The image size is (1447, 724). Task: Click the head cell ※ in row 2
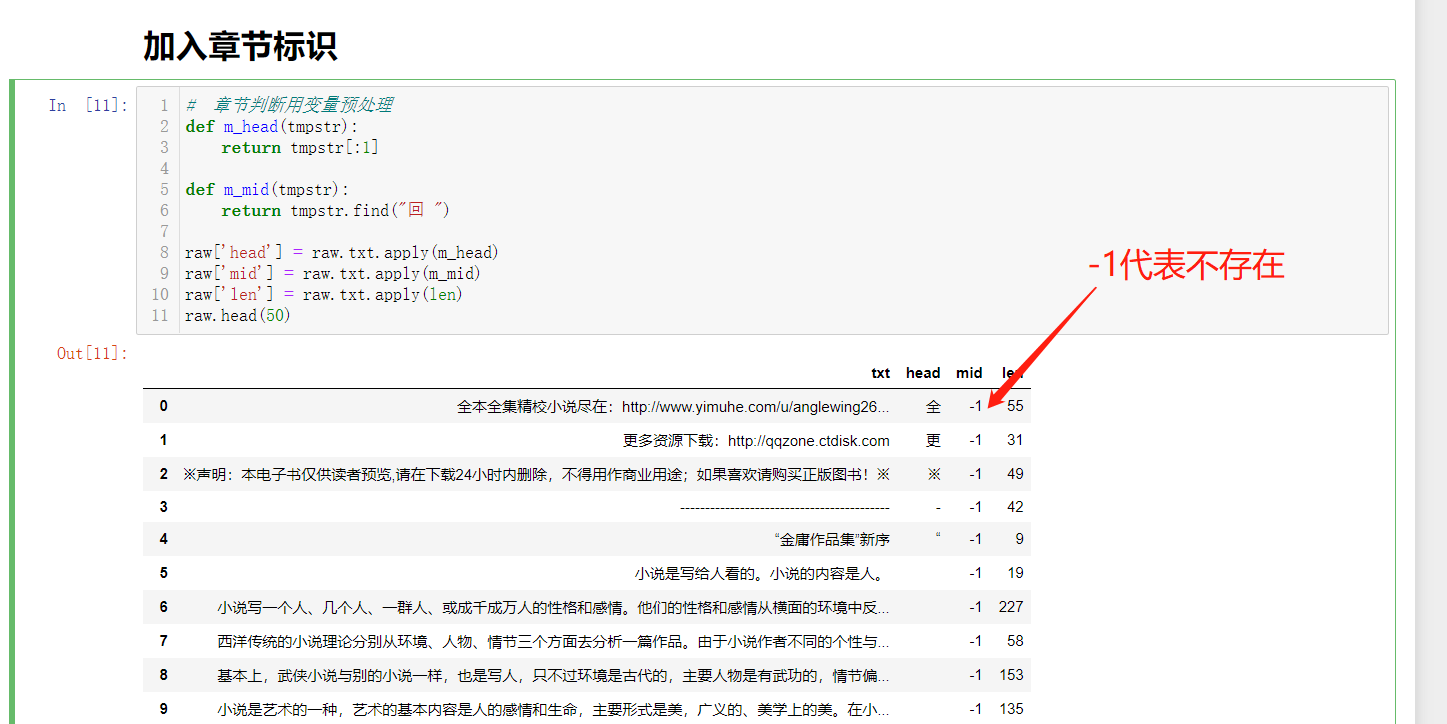pyautogui.click(x=934, y=474)
